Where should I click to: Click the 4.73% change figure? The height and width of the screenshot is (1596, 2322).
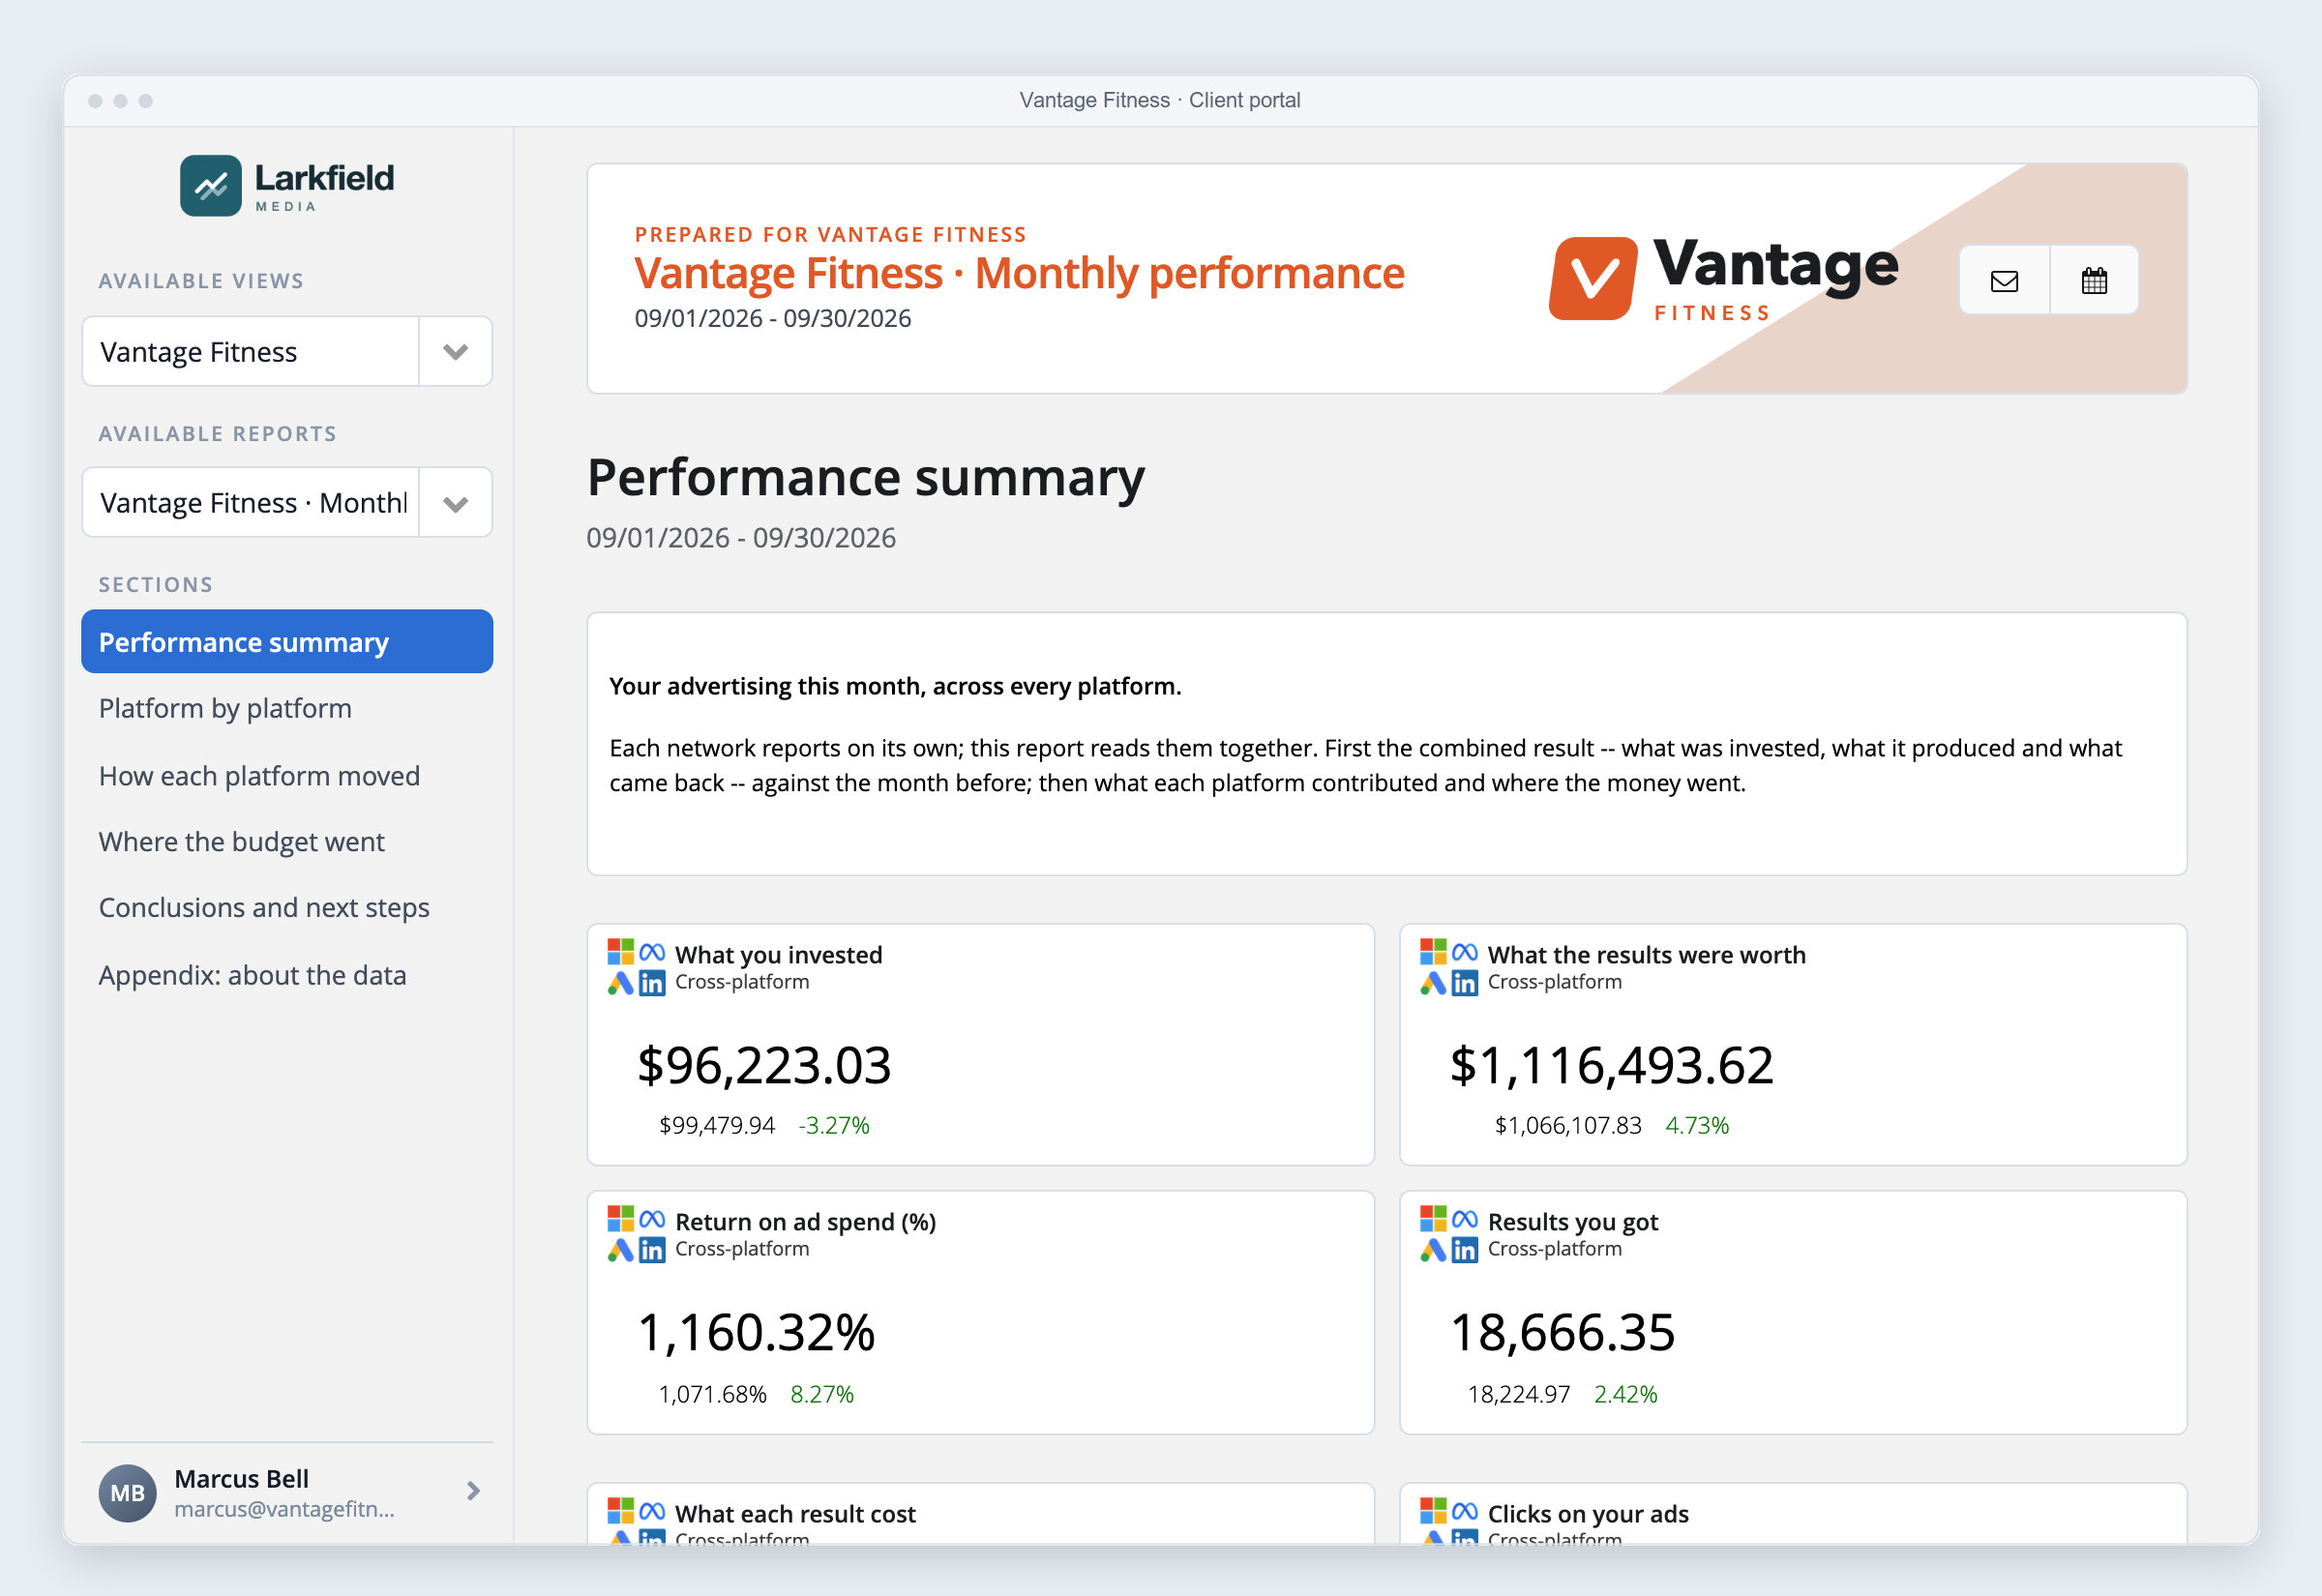pyautogui.click(x=1697, y=1126)
